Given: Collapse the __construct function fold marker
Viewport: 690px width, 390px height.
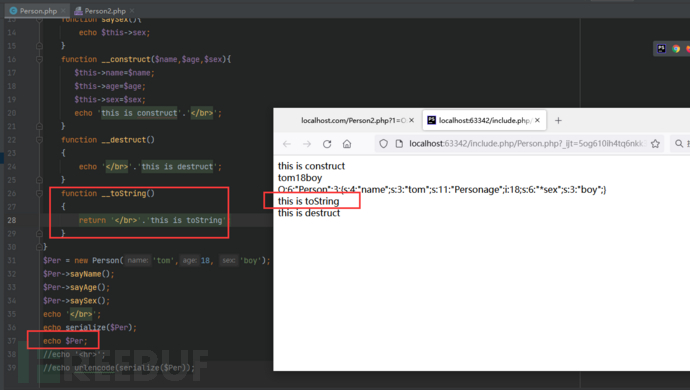Looking at the screenshot, I should click(39, 59).
